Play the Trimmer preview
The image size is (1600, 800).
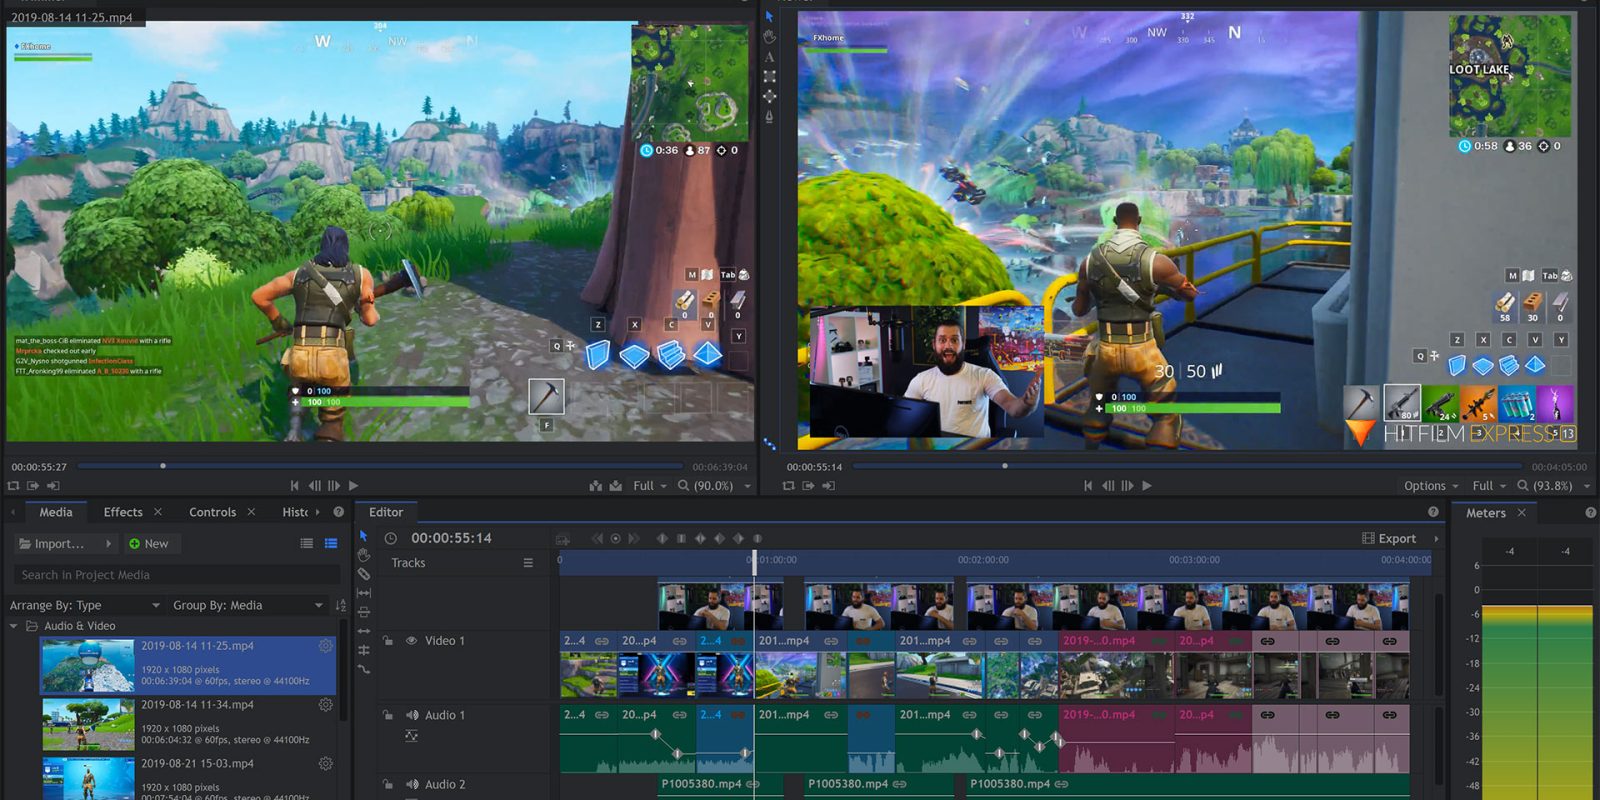[353, 486]
